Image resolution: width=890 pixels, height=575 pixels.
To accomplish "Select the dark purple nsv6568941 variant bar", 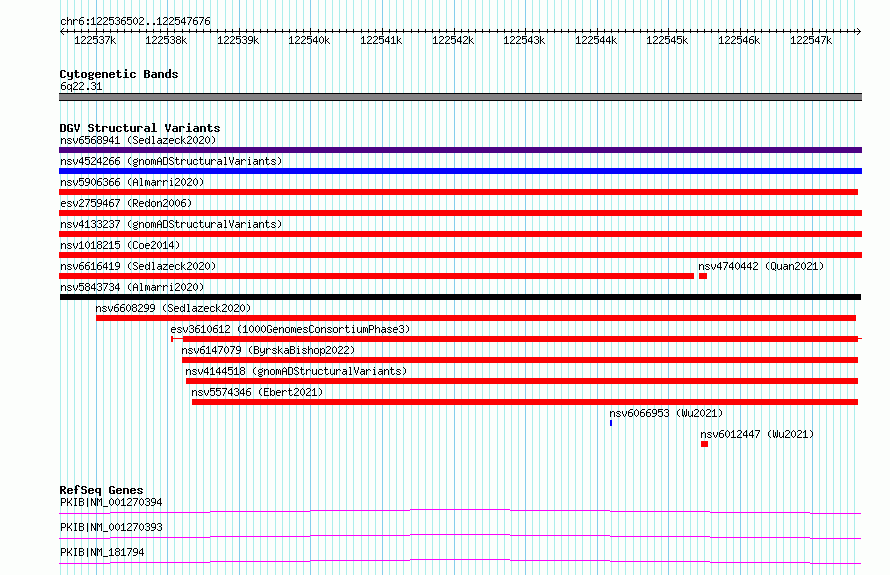I will [x=460, y=150].
